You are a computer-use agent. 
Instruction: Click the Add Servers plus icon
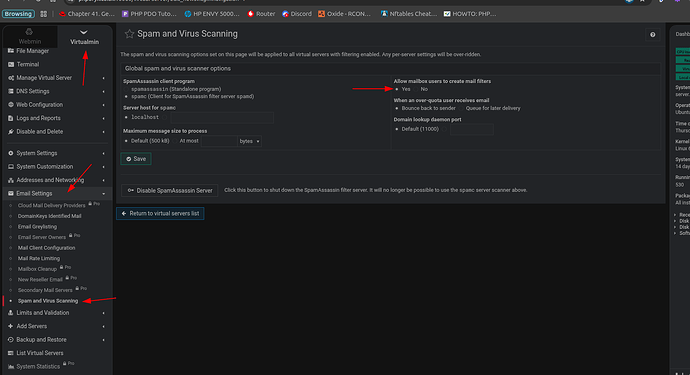(x=11, y=326)
